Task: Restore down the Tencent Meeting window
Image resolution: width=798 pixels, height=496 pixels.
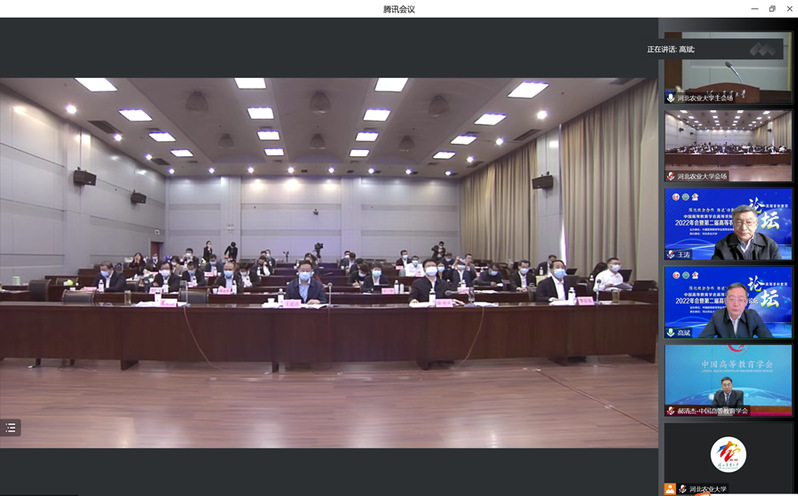Action: pyautogui.click(x=771, y=8)
